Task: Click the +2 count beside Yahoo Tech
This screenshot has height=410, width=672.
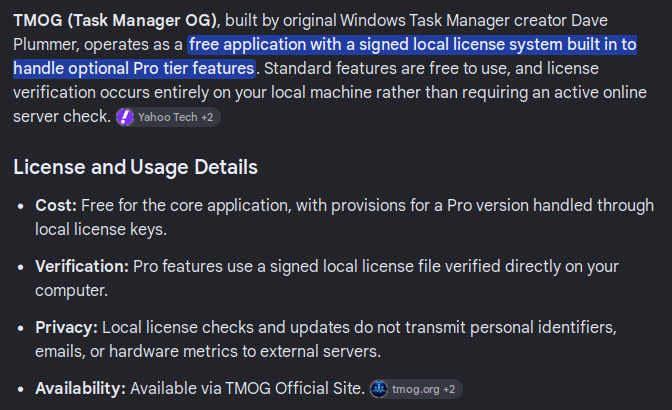Action: coord(207,117)
